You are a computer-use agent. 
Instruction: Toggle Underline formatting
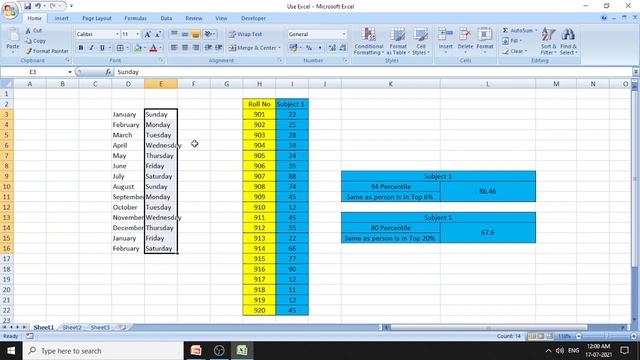pyautogui.click(x=102, y=48)
